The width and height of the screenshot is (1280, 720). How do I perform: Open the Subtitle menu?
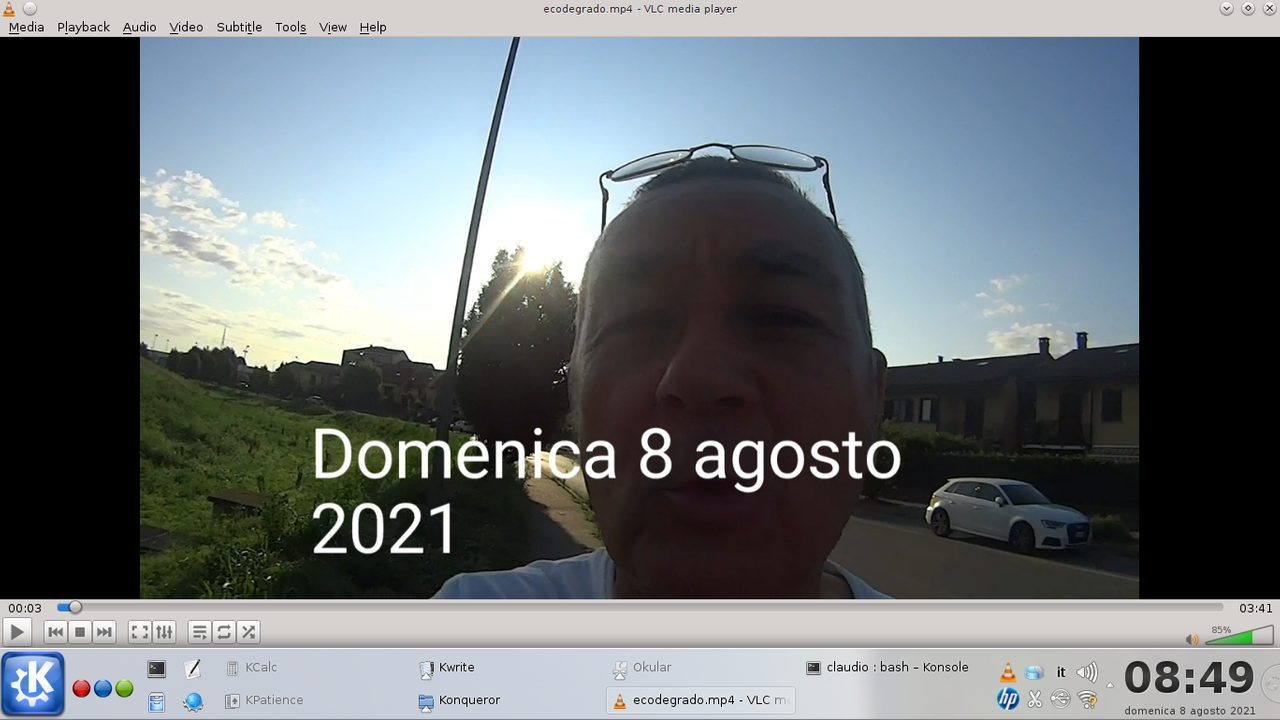click(239, 27)
